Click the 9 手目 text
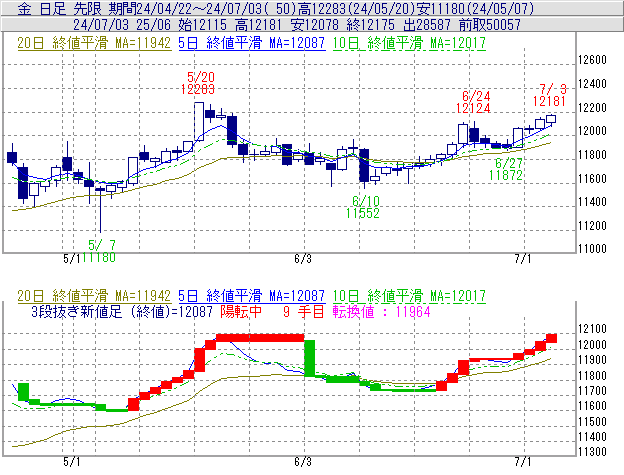 [x=304, y=311]
